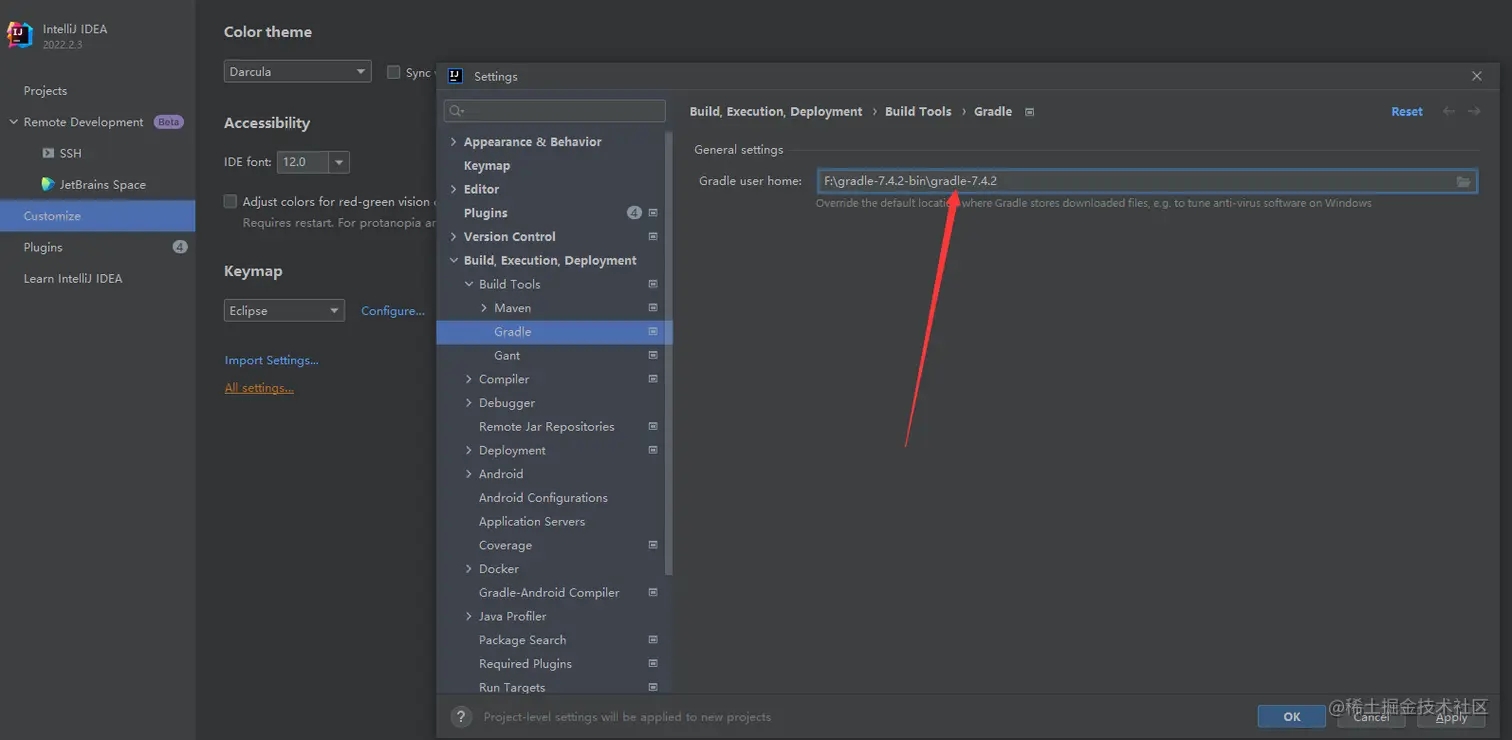1512x740 pixels.
Task: Click the Settings dialog IntelliJ icon
Action: [x=455, y=76]
